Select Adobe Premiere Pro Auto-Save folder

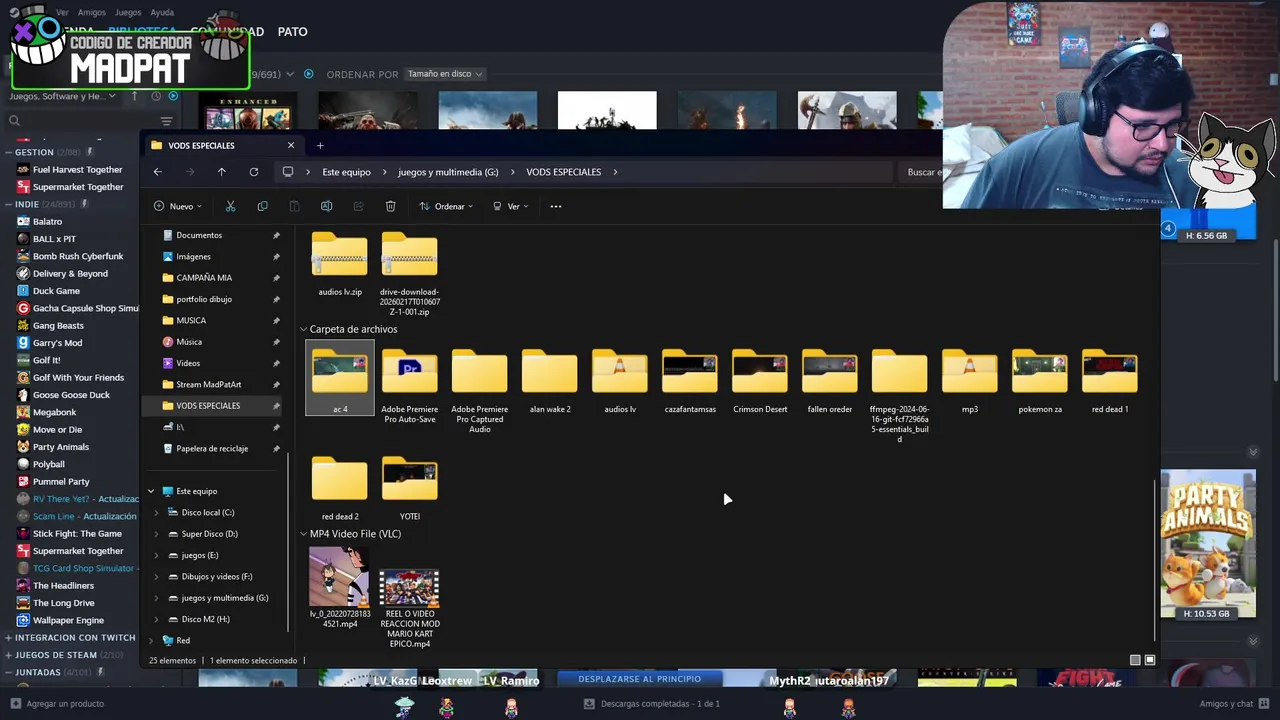410,385
